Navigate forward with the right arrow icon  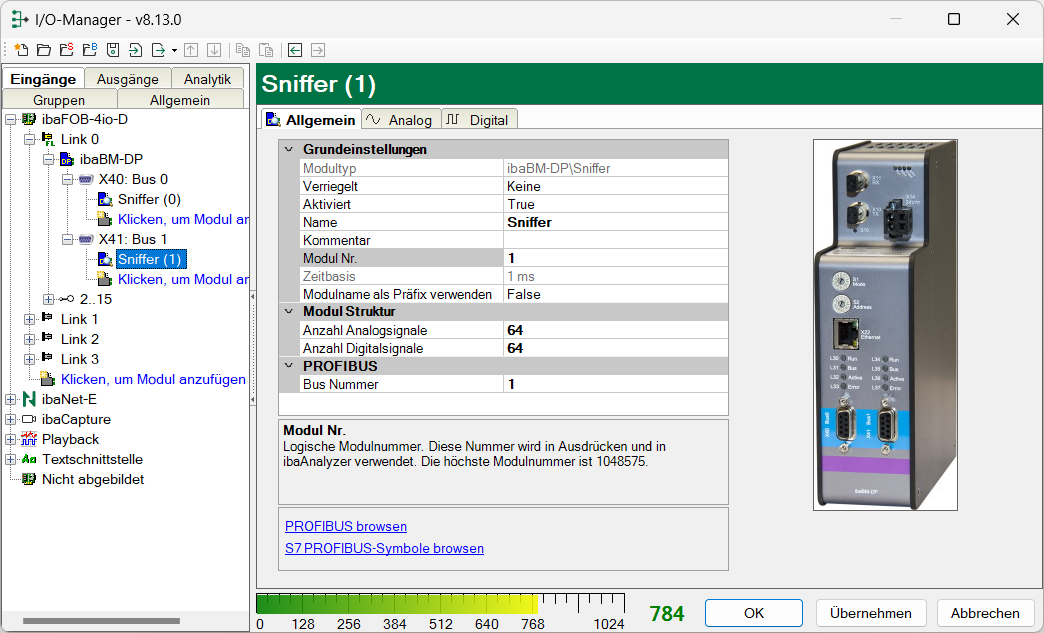tap(318, 50)
